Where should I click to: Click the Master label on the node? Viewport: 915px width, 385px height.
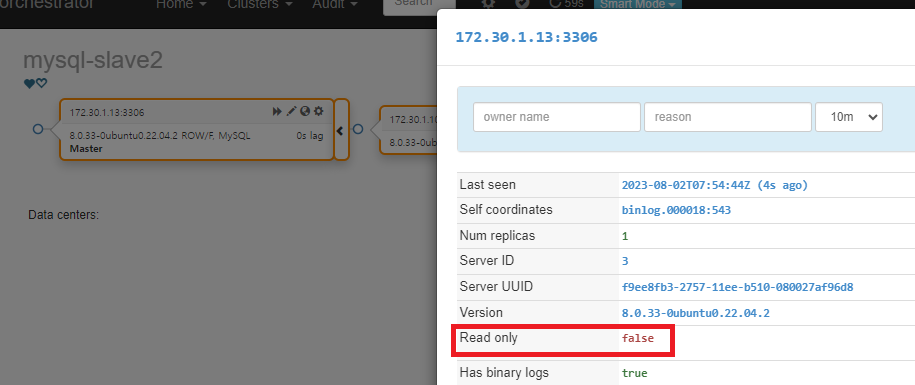click(x=86, y=149)
